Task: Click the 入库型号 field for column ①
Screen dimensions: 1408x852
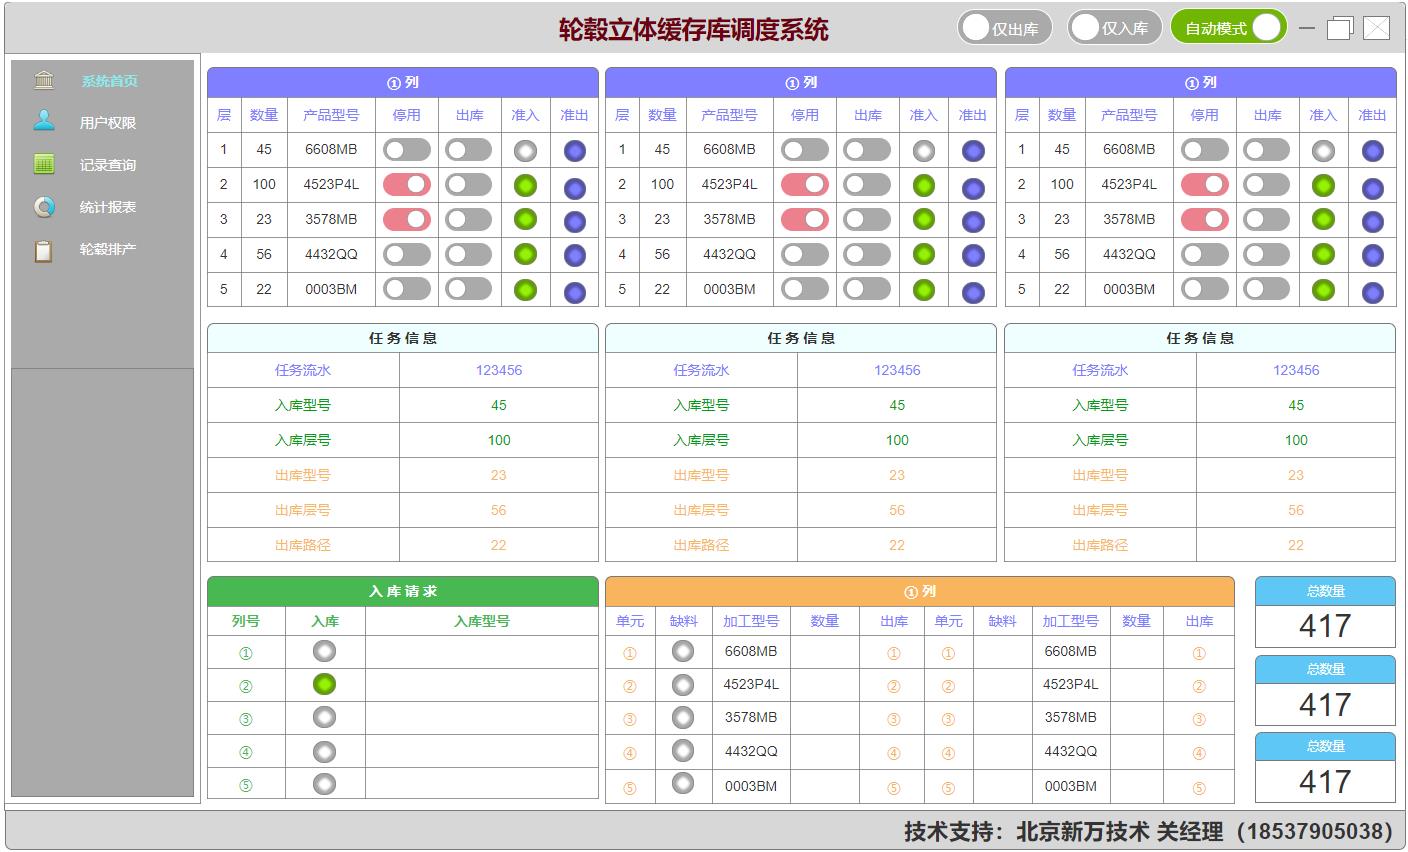Action: (x=482, y=653)
